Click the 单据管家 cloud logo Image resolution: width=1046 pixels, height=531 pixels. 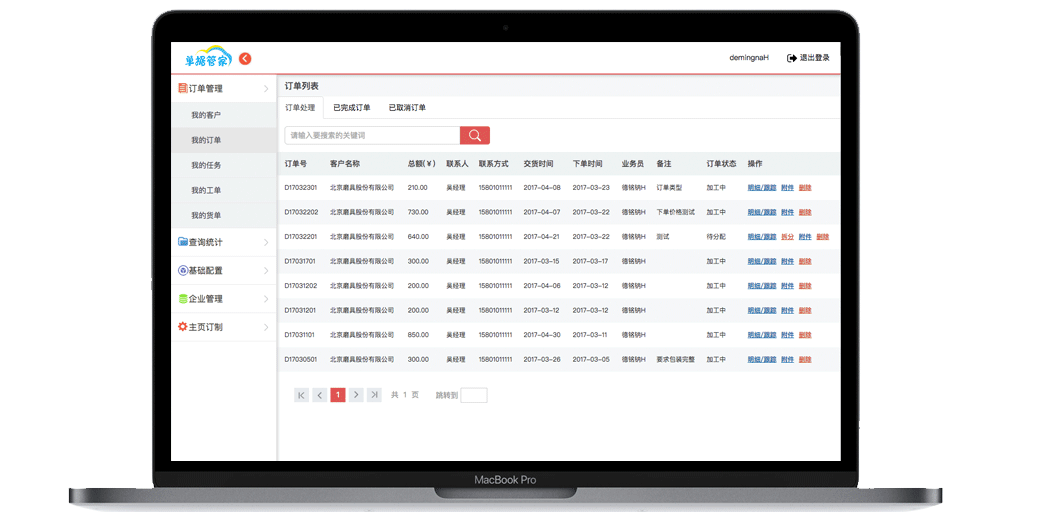pos(208,57)
